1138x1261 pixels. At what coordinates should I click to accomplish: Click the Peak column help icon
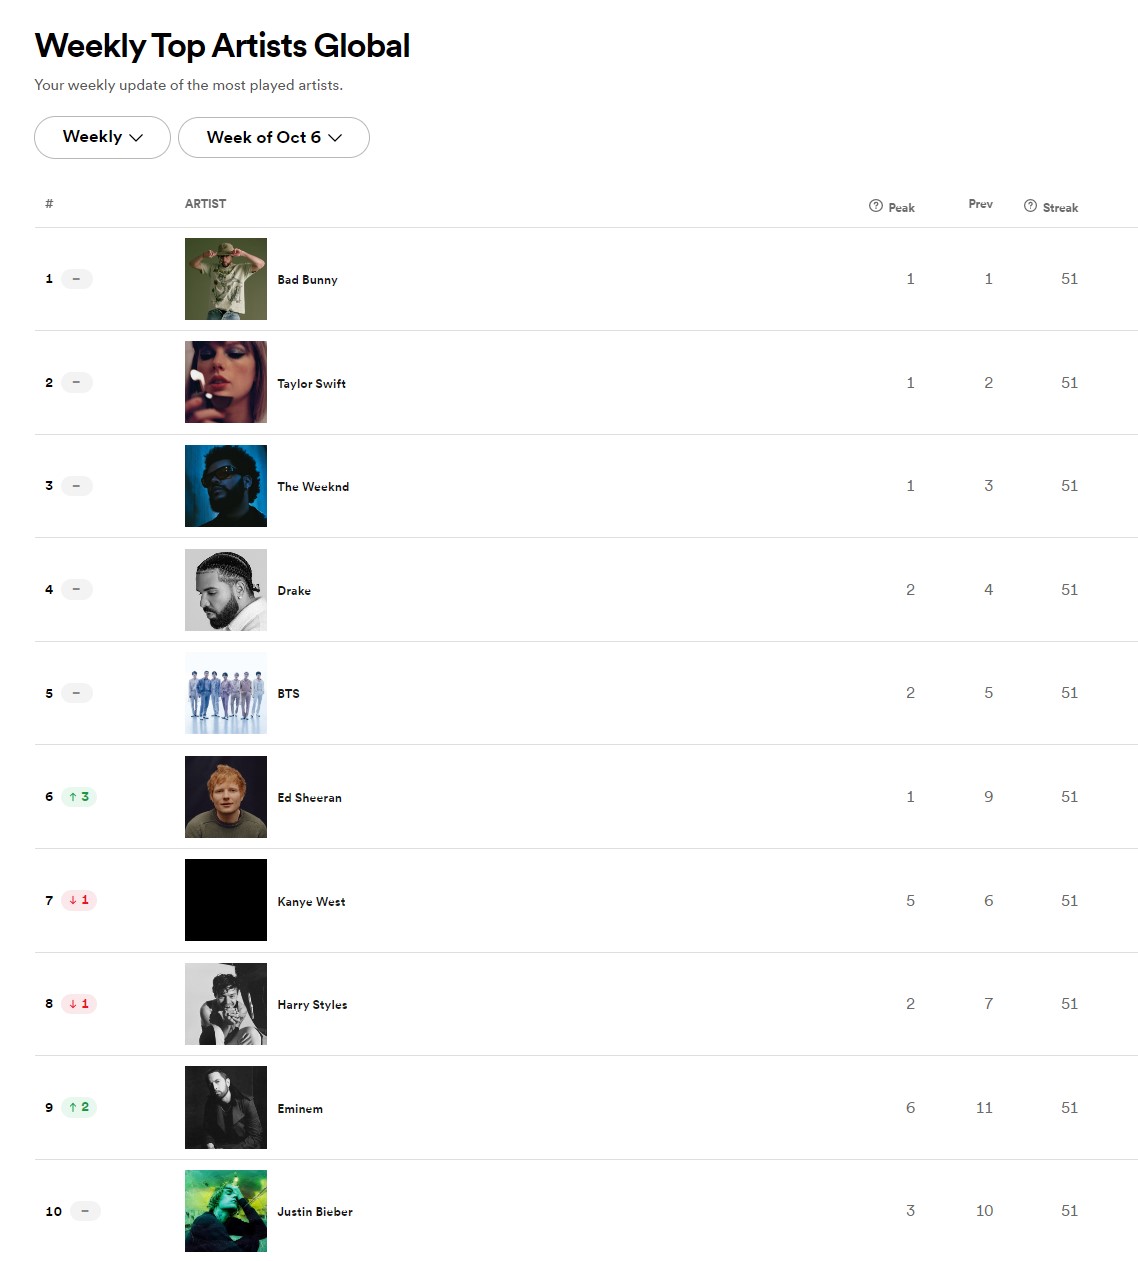tap(875, 206)
